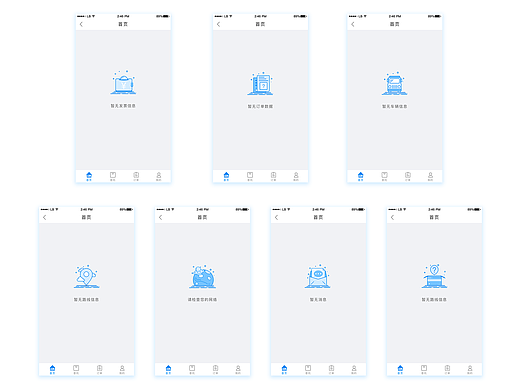
Task: Open the package tab on the briefcase screen
Action: point(113,176)
